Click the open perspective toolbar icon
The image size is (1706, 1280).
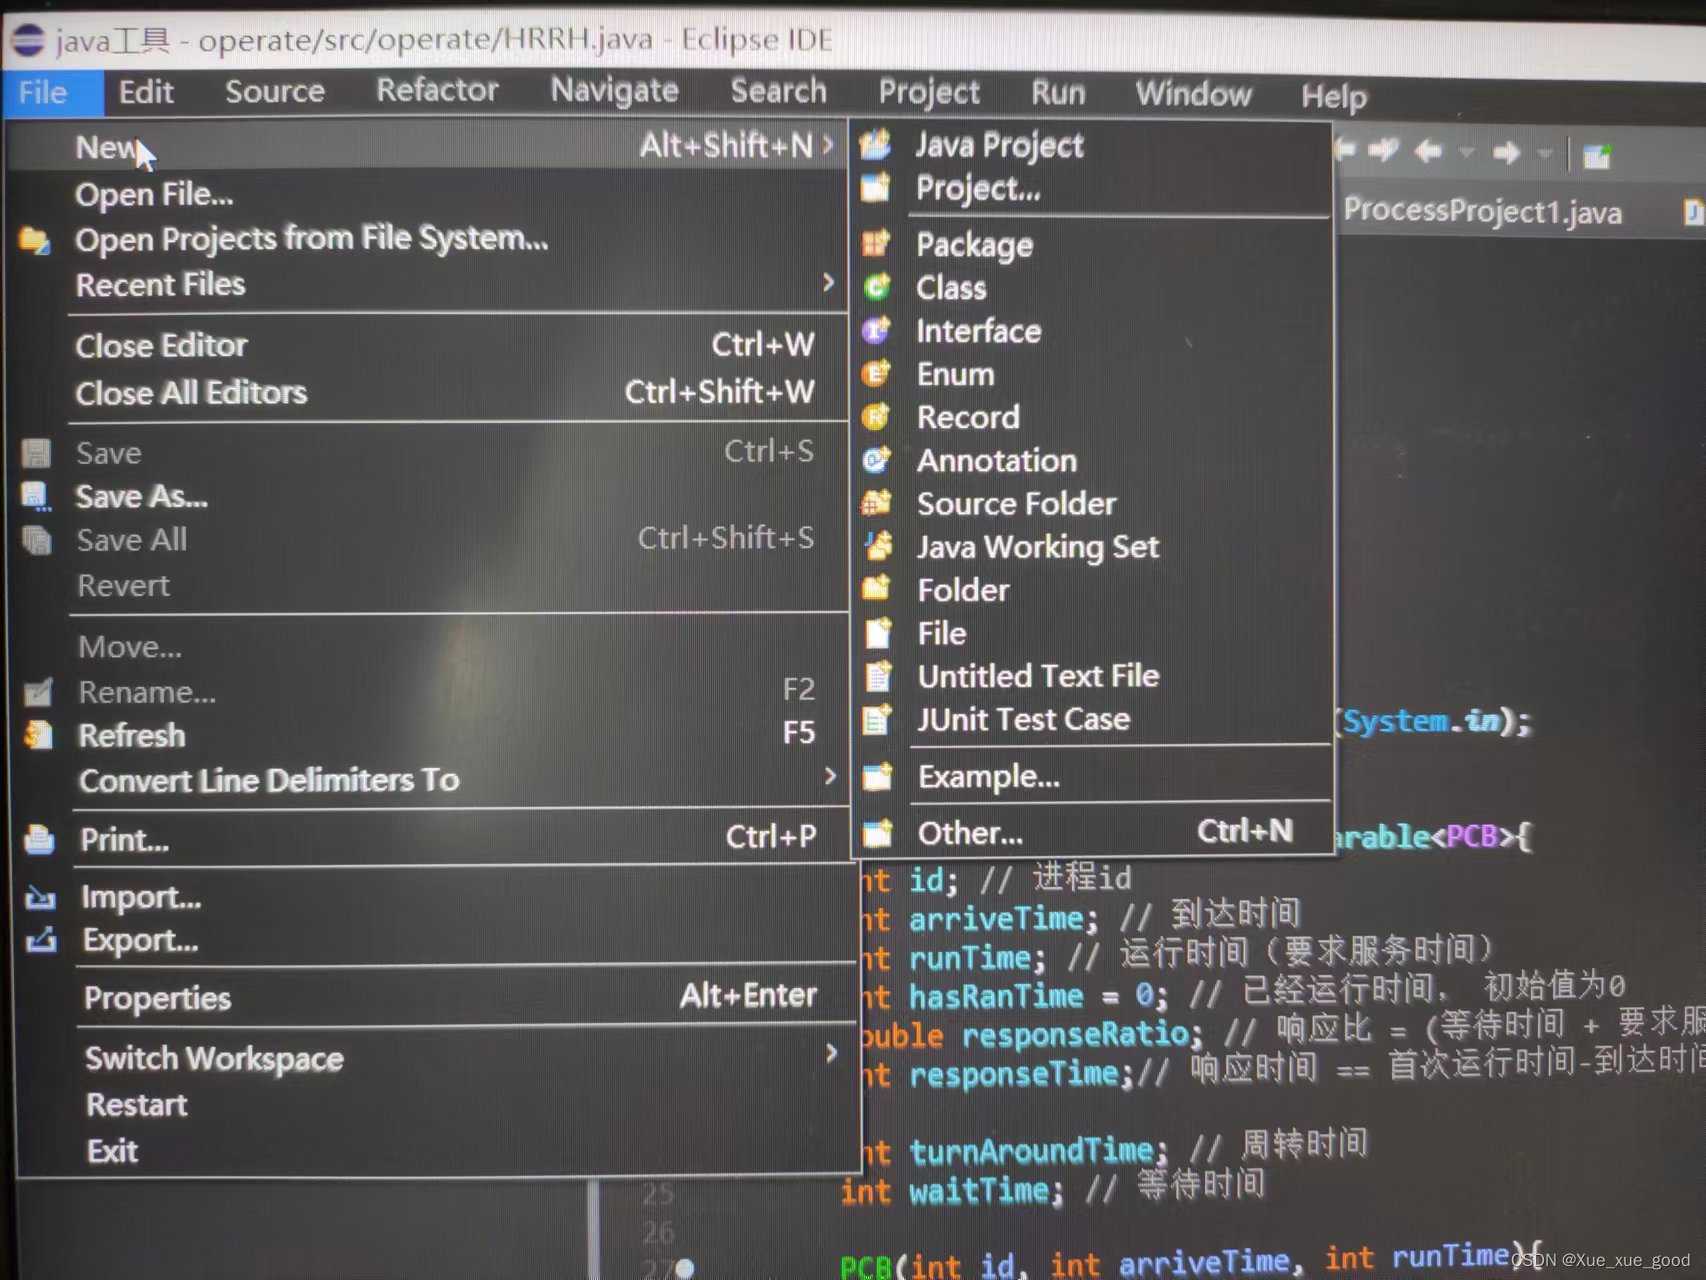click(1597, 157)
